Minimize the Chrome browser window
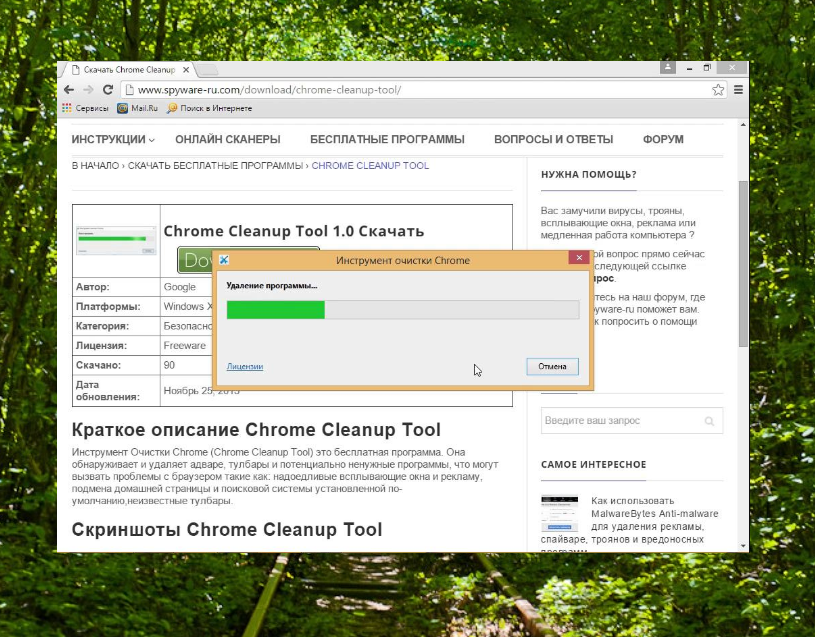815x637 pixels. tap(689, 68)
